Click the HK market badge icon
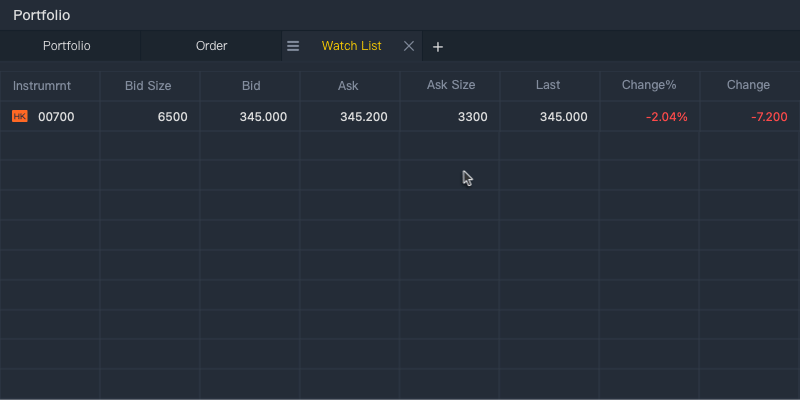 click(19, 116)
